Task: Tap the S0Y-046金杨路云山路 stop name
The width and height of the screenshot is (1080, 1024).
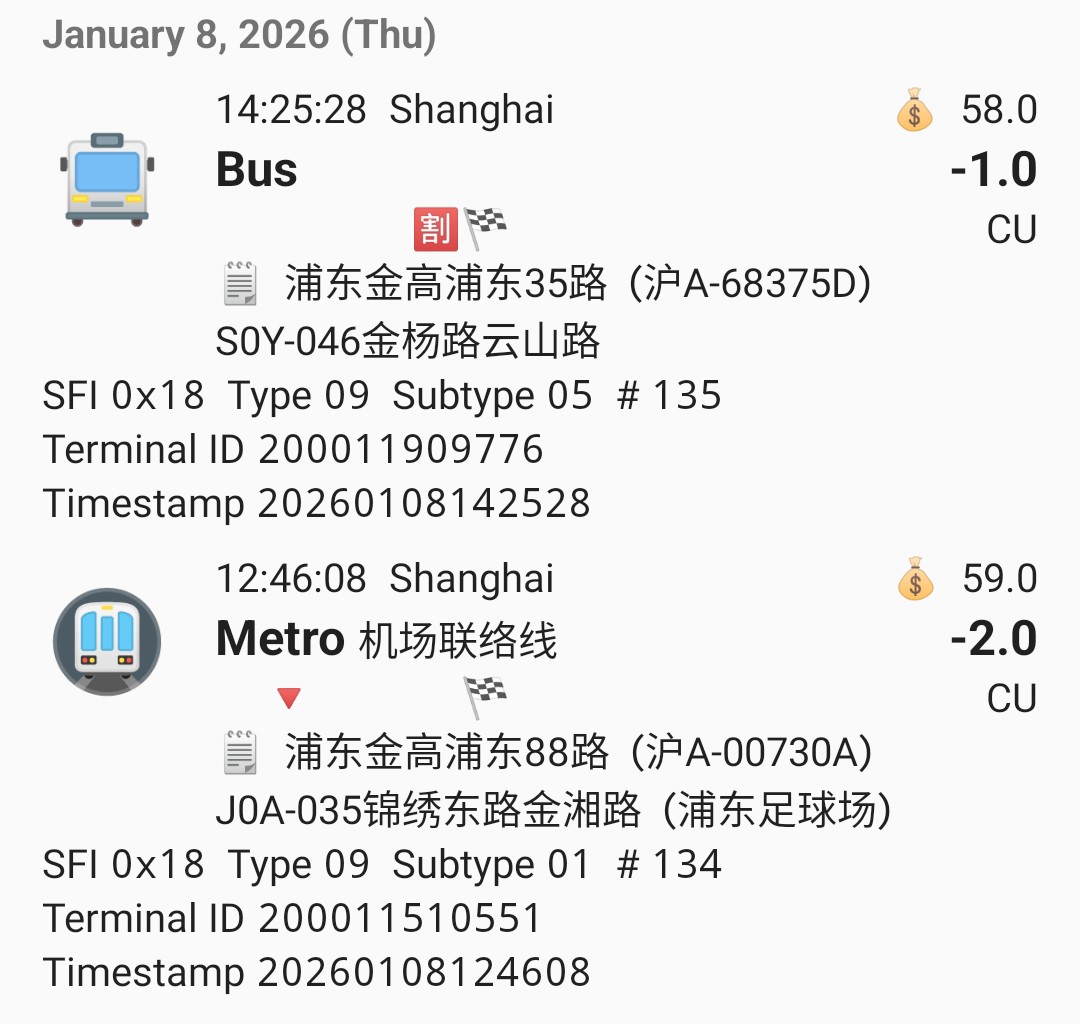Action: [408, 342]
